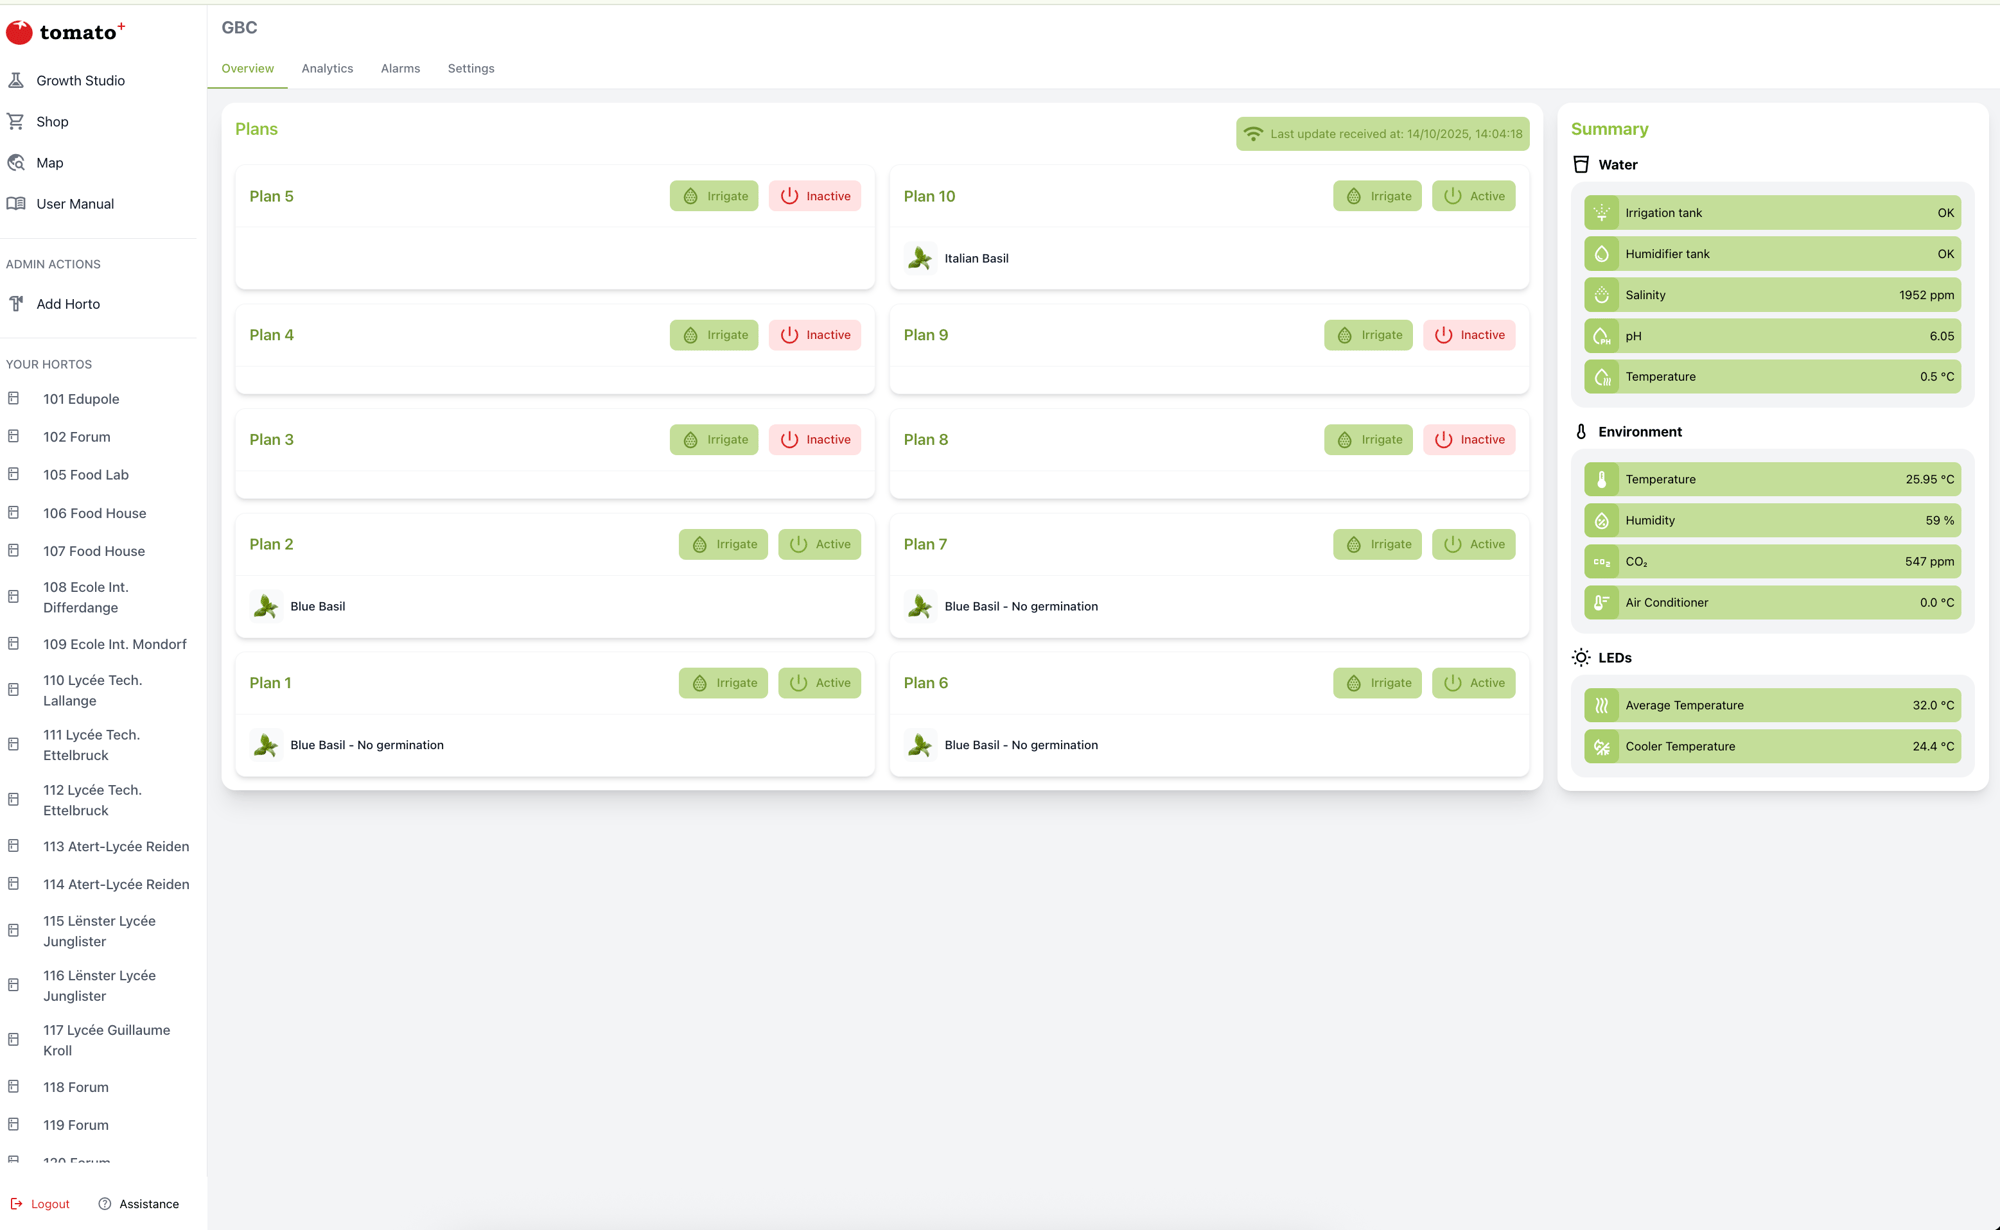Image resolution: width=2000 pixels, height=1230 pixels.
Task: Select the 105 Food Lab horto
Action: click(x=86, y=474)
